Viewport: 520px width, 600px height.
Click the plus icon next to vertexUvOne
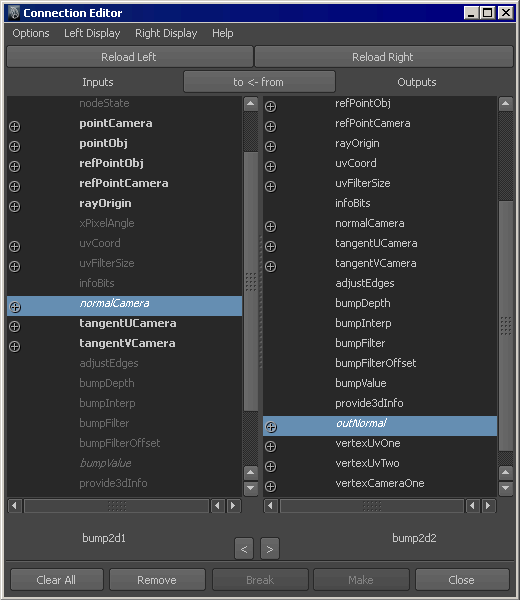[271, 447]
